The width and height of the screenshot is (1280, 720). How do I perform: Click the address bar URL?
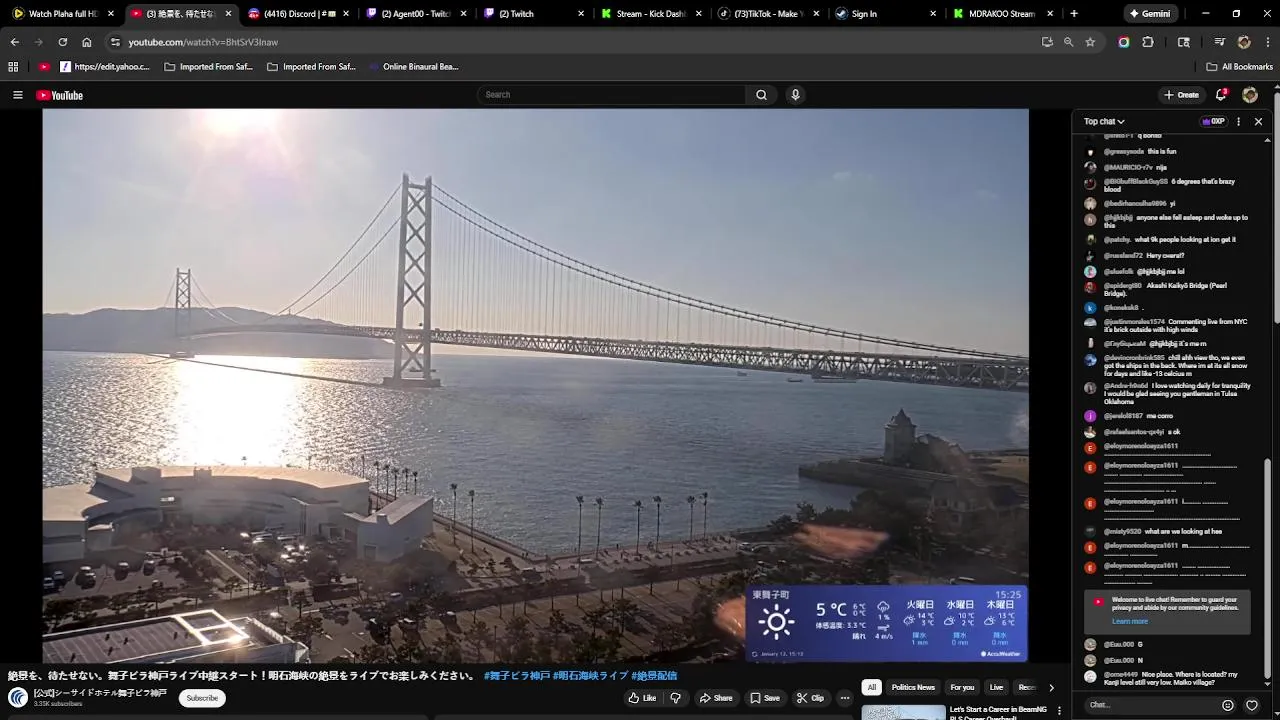pos(203,42)
